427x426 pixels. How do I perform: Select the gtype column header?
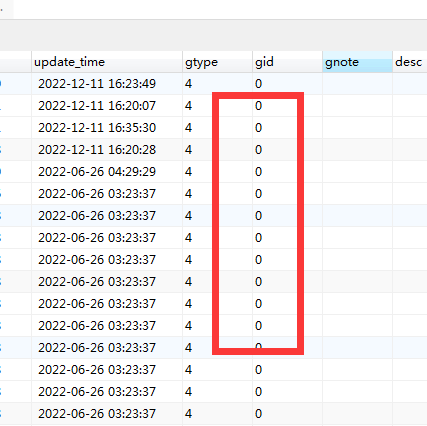coord(217,62)
